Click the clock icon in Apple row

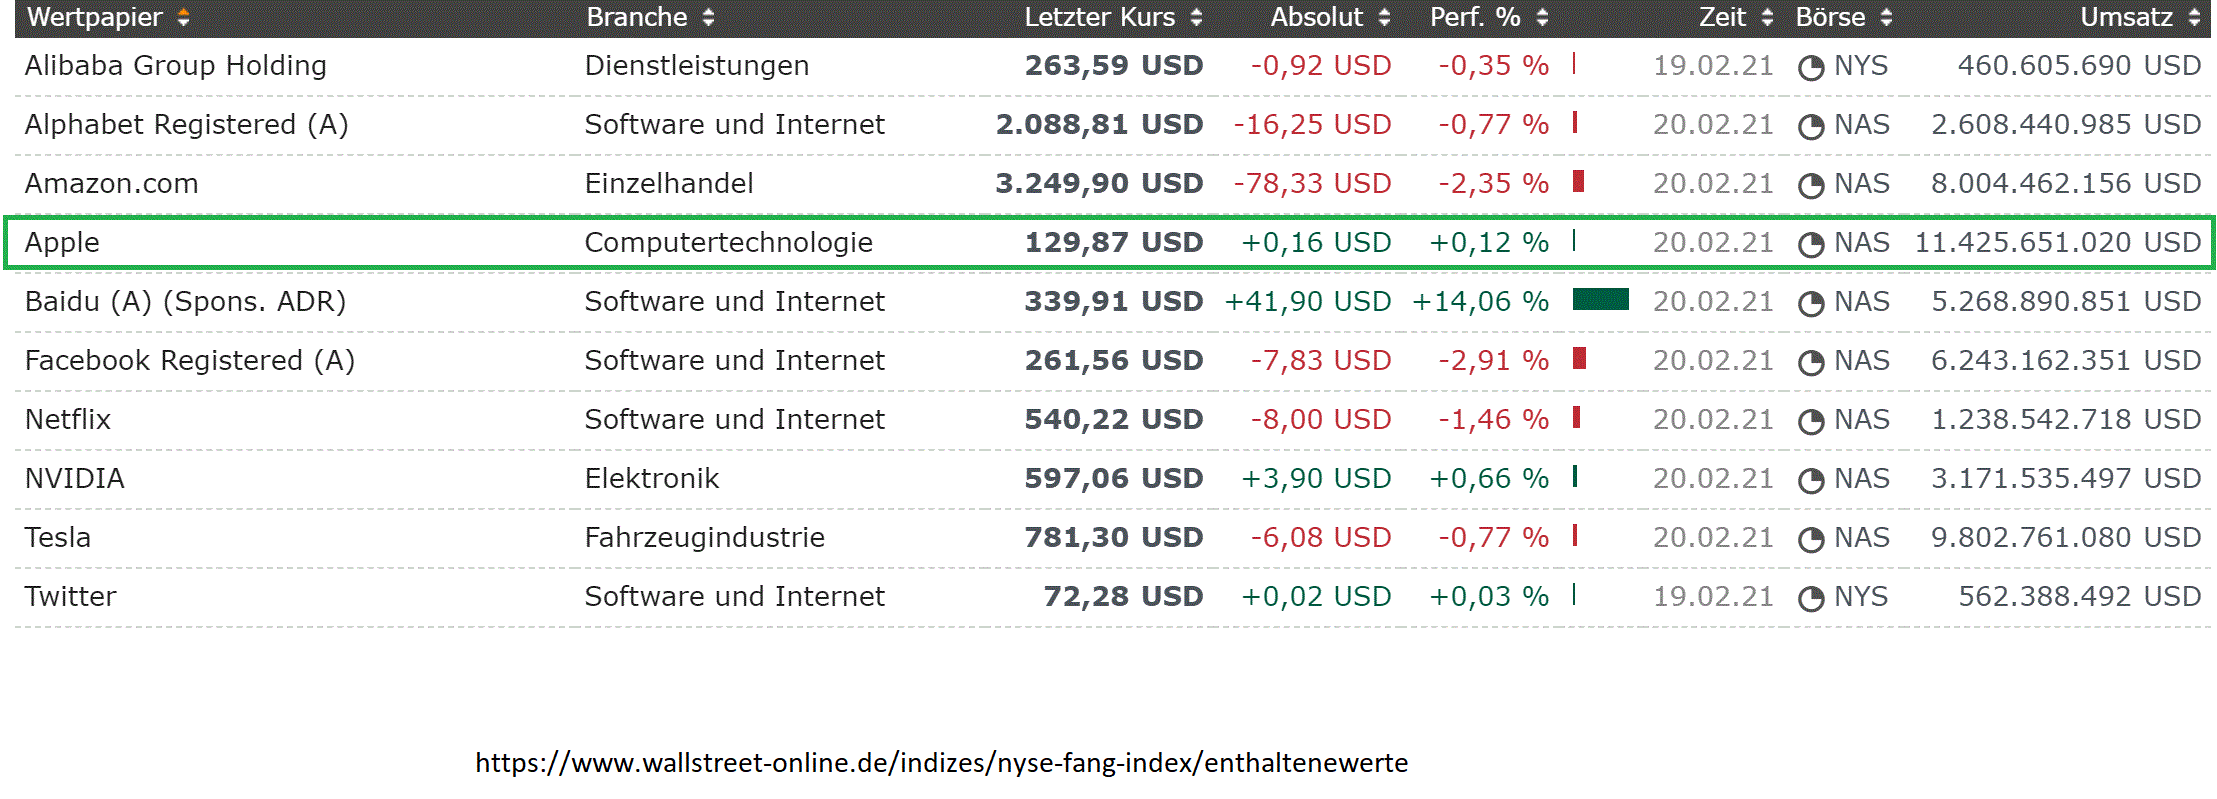[x=1811, y=245]
